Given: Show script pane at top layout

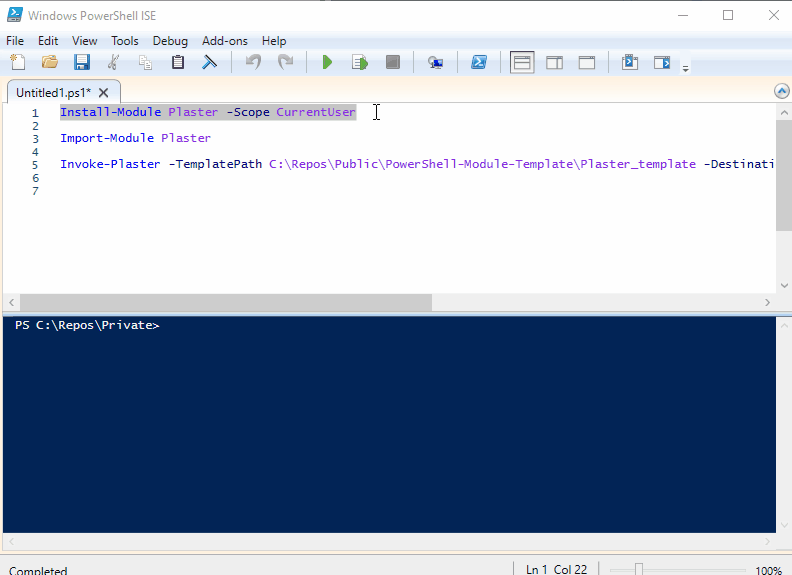Looking at the screenshot, I should point(522,62).
